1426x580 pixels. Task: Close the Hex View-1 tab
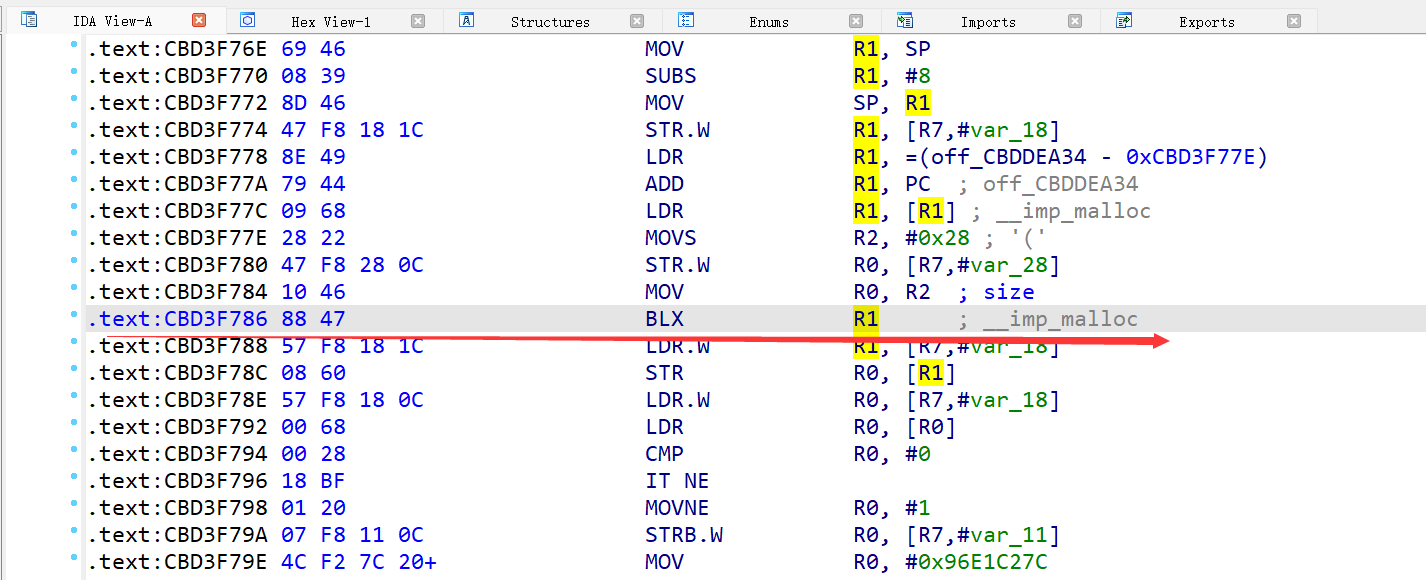418,21
